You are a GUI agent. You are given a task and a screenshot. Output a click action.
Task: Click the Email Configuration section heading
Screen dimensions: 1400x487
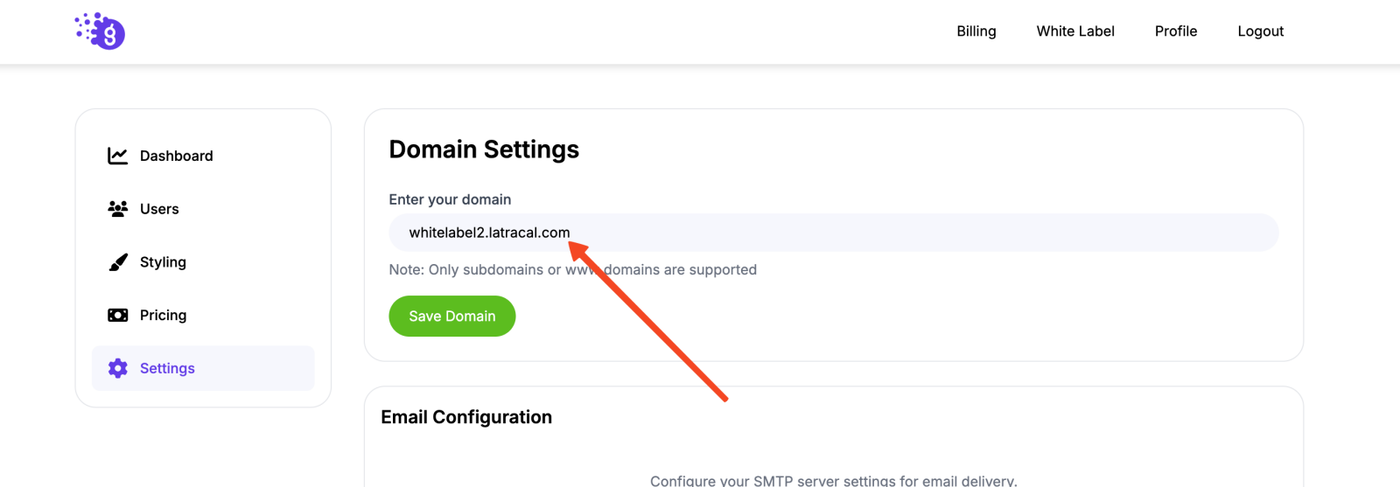(466, 417)
